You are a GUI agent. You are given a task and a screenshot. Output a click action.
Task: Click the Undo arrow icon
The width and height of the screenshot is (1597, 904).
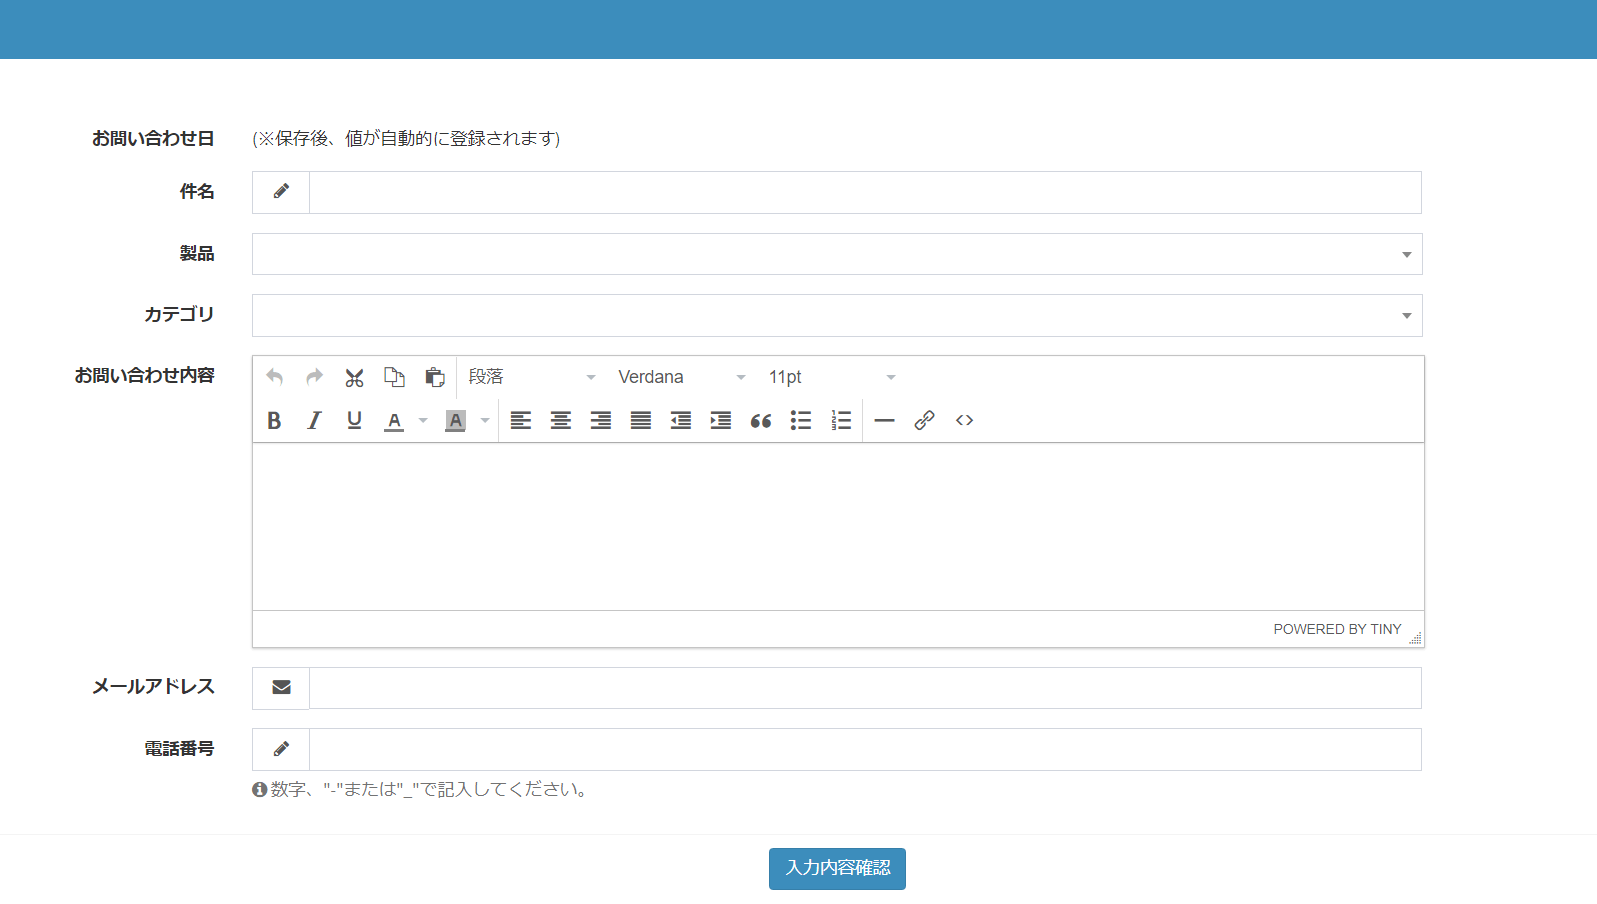pos(274,378)
